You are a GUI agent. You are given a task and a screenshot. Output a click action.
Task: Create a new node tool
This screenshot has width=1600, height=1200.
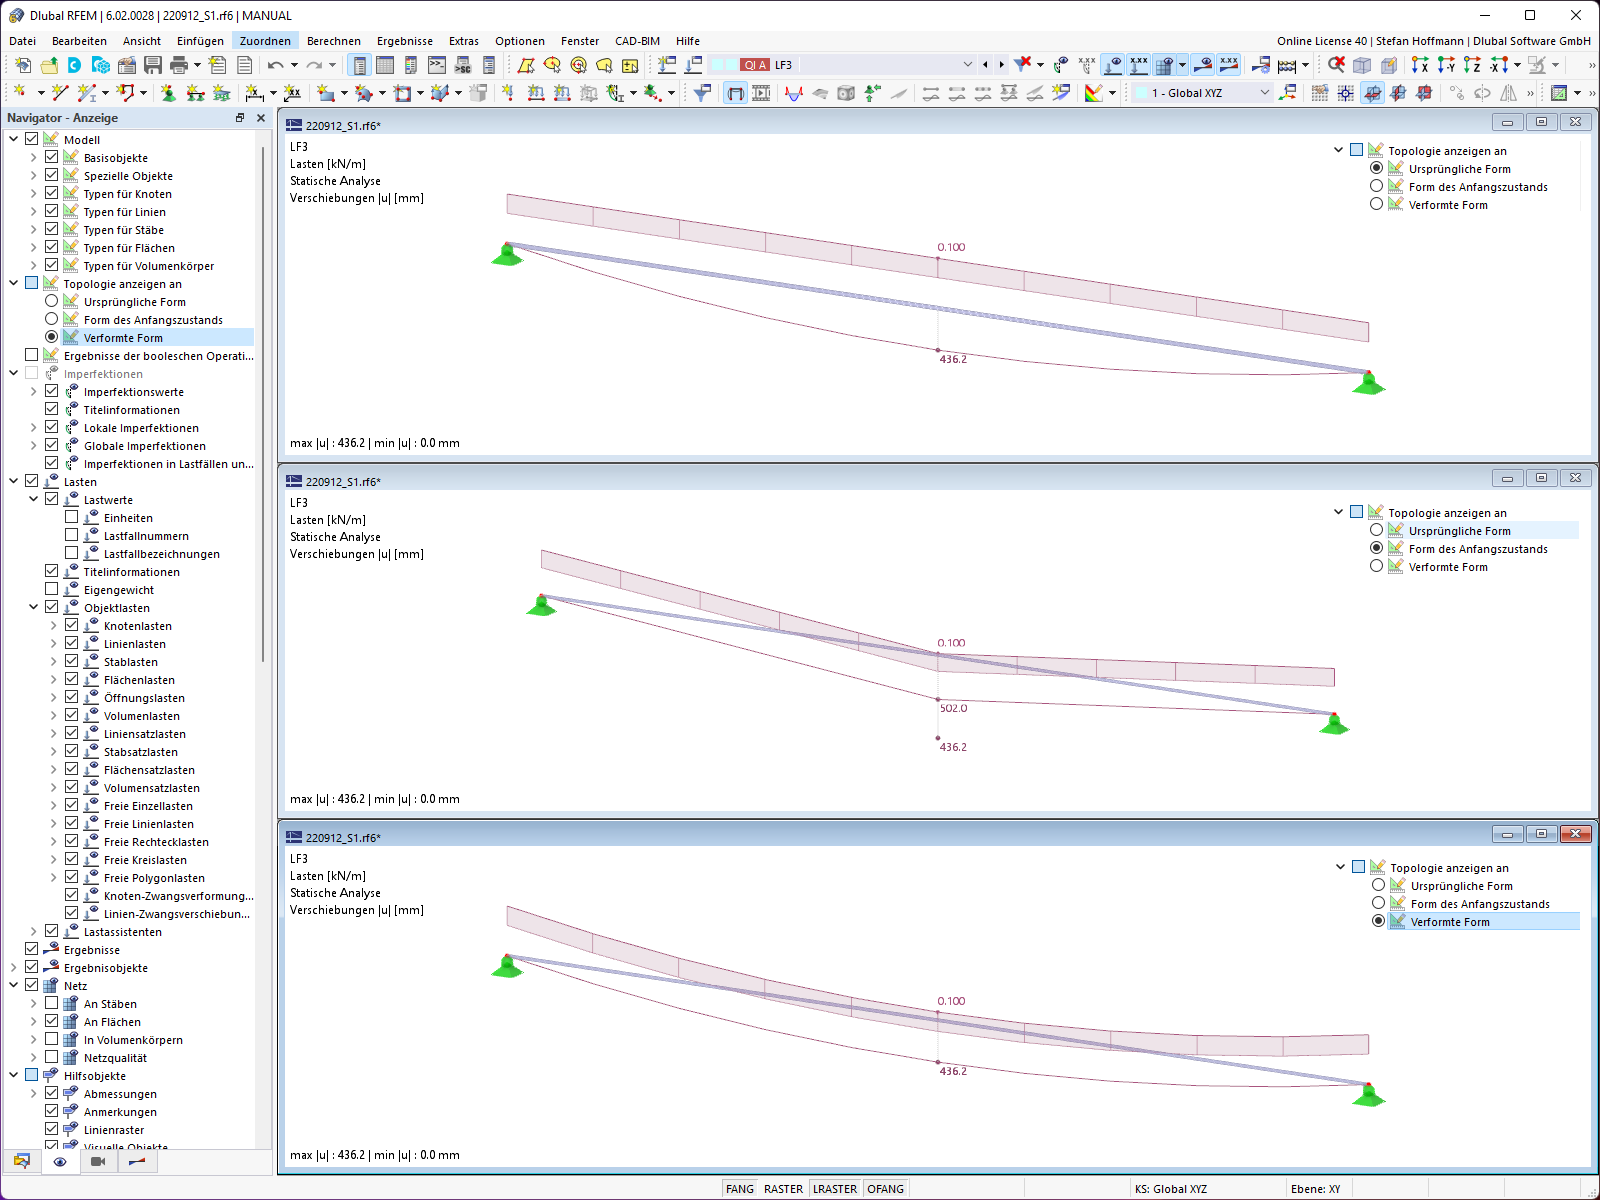tap(20, 93)
